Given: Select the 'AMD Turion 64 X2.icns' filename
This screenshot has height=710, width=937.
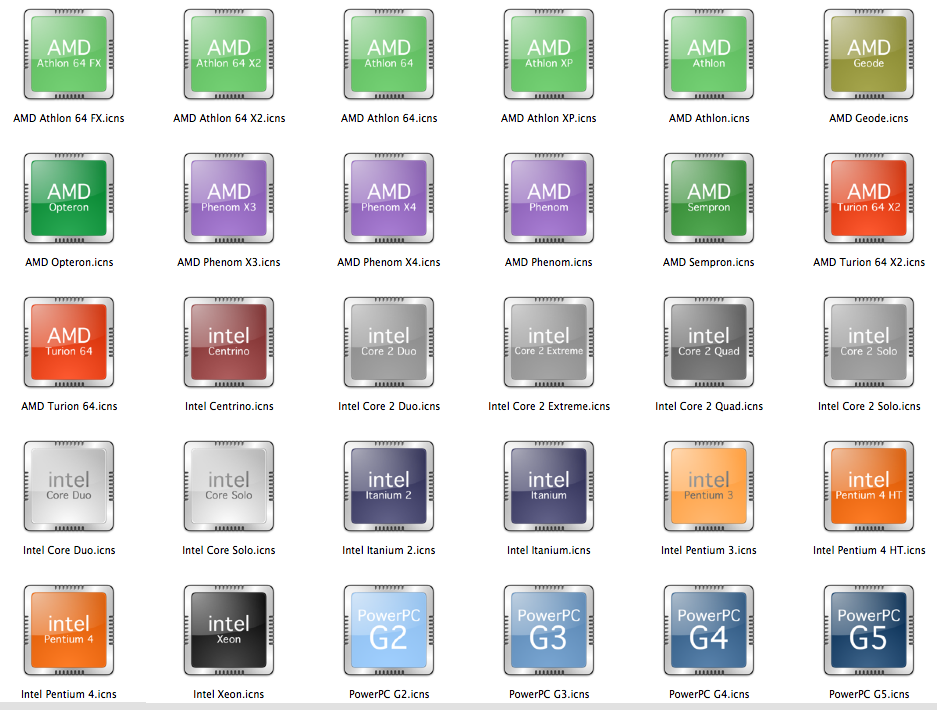Looking at the screenshot, I should click(x=869, y=262).
